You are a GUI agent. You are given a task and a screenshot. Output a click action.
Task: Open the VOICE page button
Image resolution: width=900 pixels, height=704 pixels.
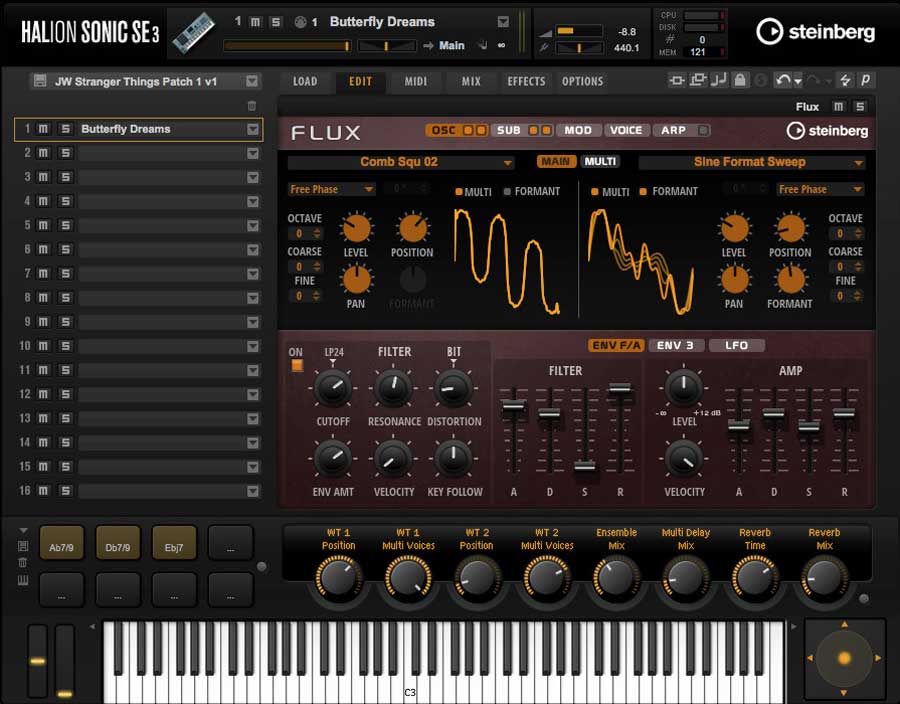(626, 130)
